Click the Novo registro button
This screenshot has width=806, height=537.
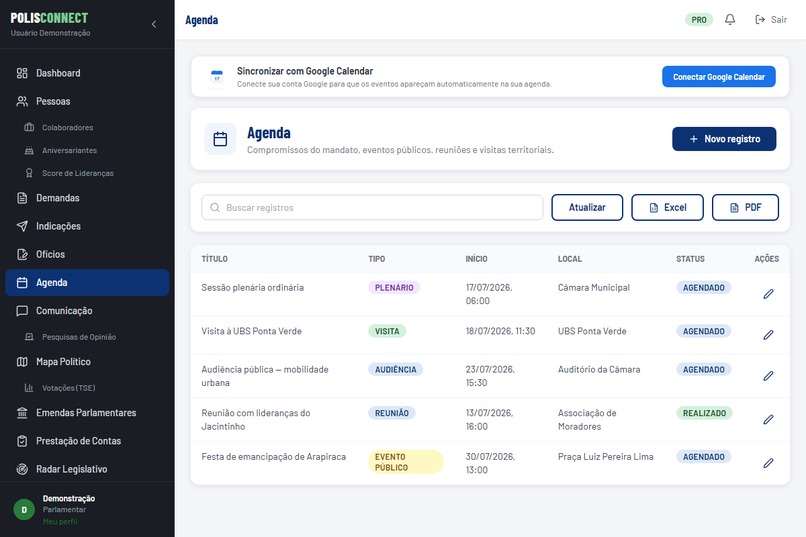tap(724, 139)
